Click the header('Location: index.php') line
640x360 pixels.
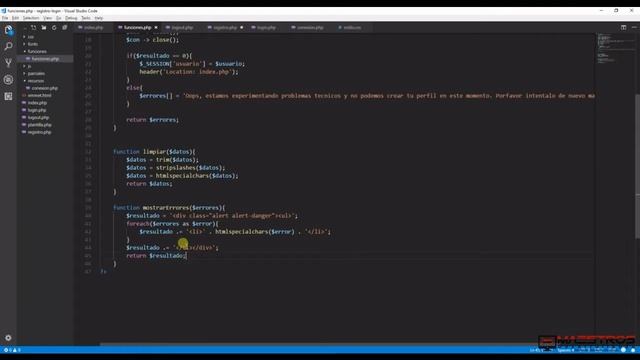pyautogui.click(x=189, y=72)
